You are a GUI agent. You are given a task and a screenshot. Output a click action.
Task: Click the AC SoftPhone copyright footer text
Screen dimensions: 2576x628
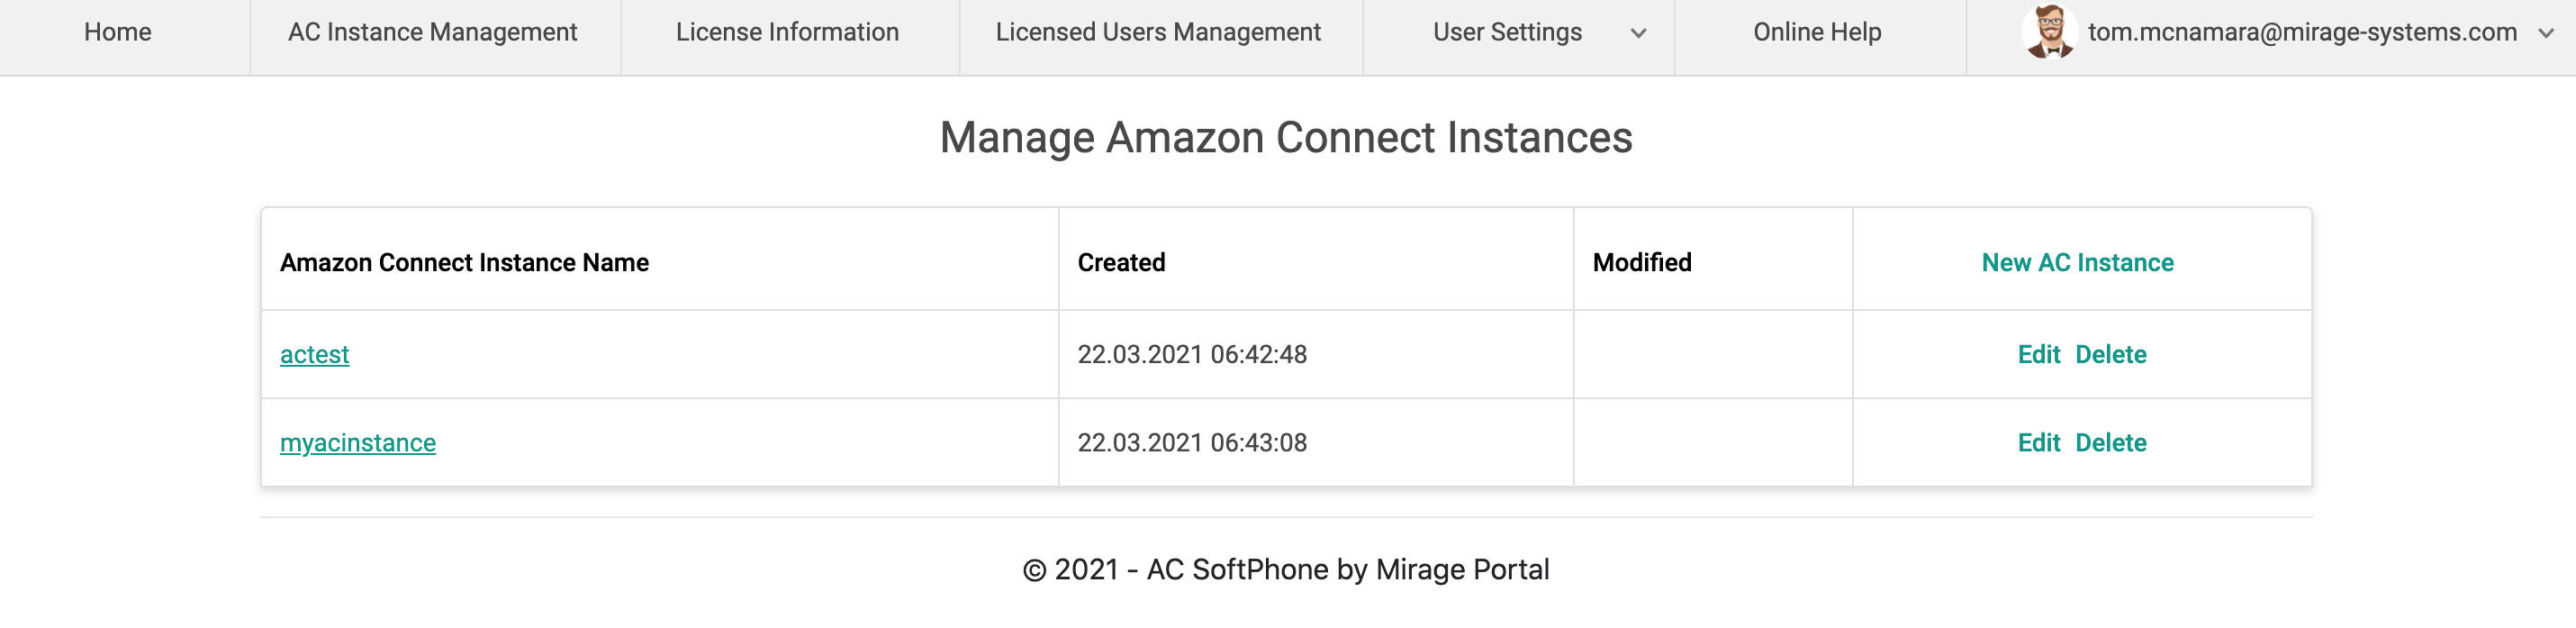[x=1286, y=569]
